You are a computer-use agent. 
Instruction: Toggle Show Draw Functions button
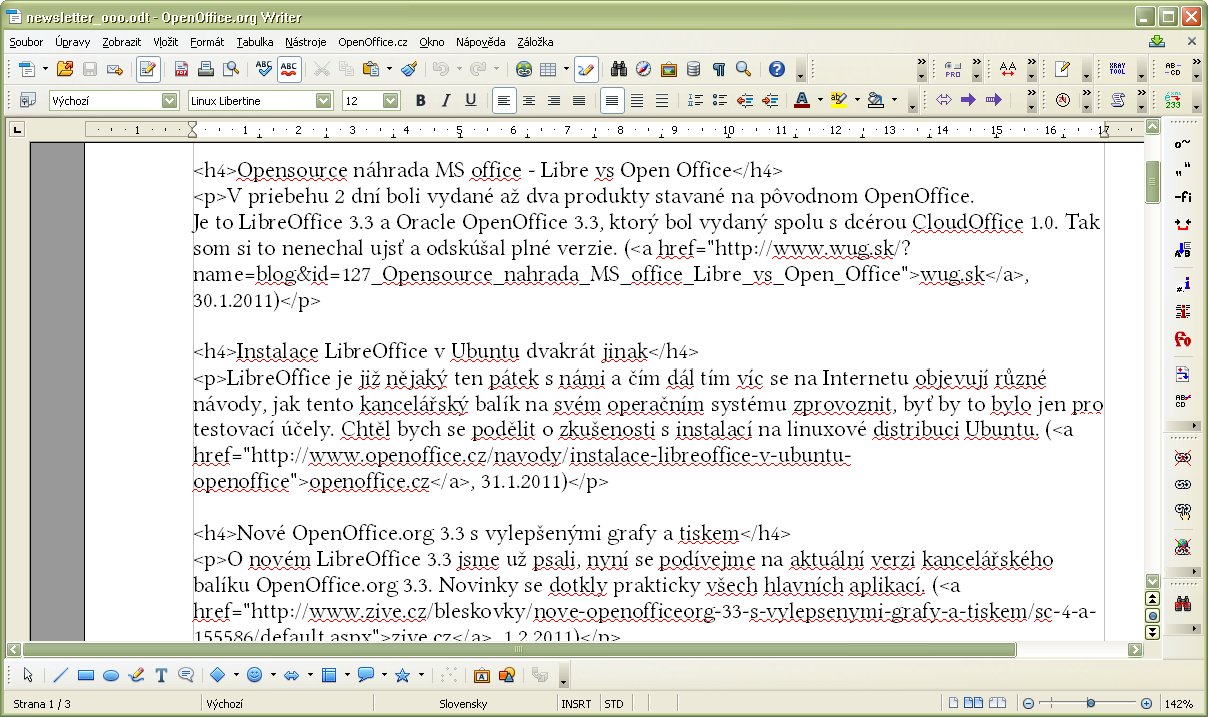click(586, 69)
